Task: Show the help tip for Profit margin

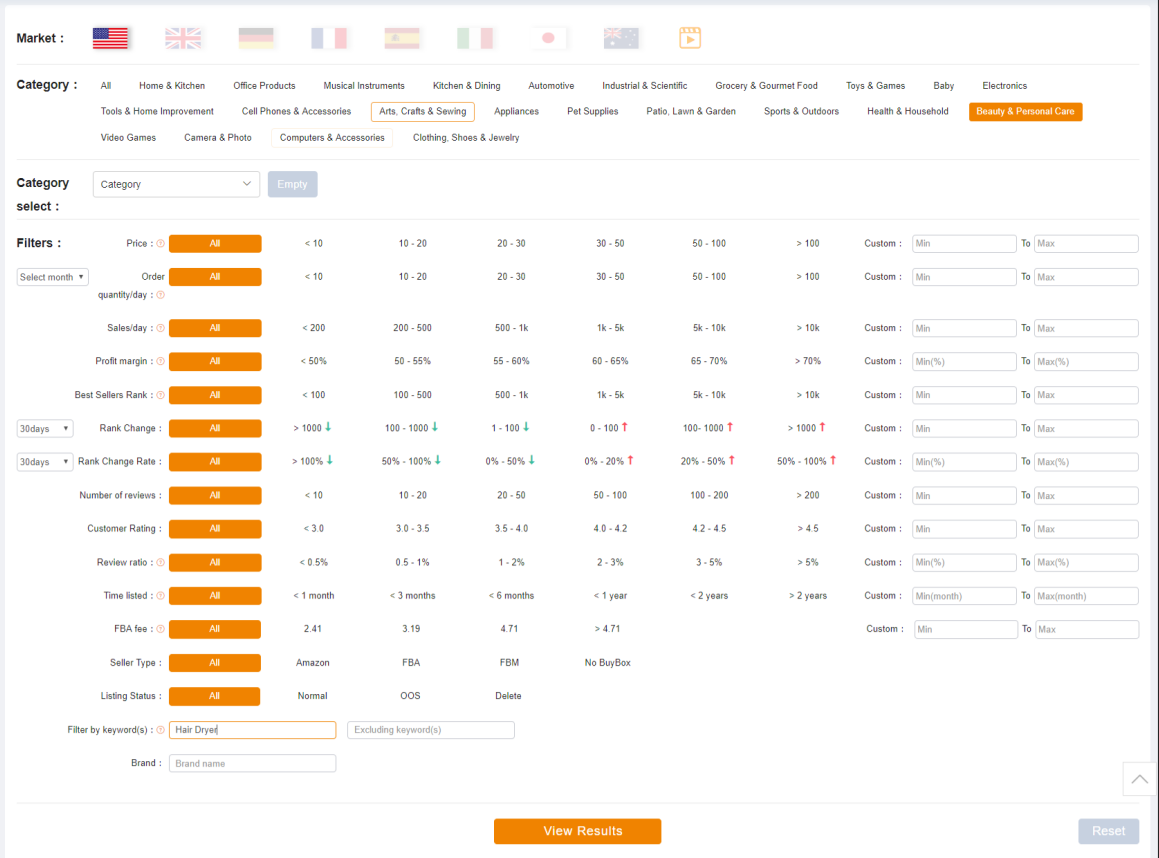Action: pos(160,361)
